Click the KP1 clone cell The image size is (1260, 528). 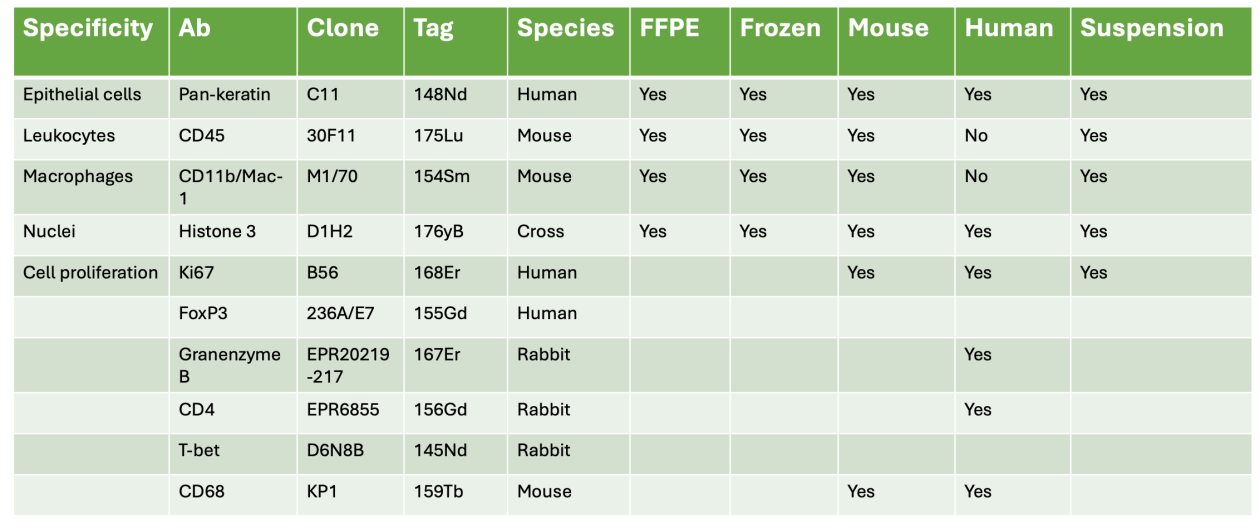[x=324, y=492]
